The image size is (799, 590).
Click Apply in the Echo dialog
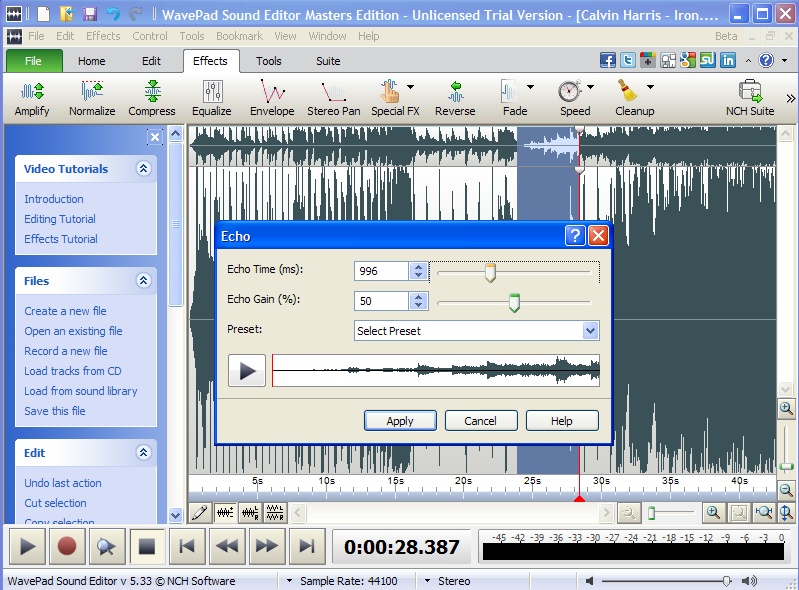[400, 421]
